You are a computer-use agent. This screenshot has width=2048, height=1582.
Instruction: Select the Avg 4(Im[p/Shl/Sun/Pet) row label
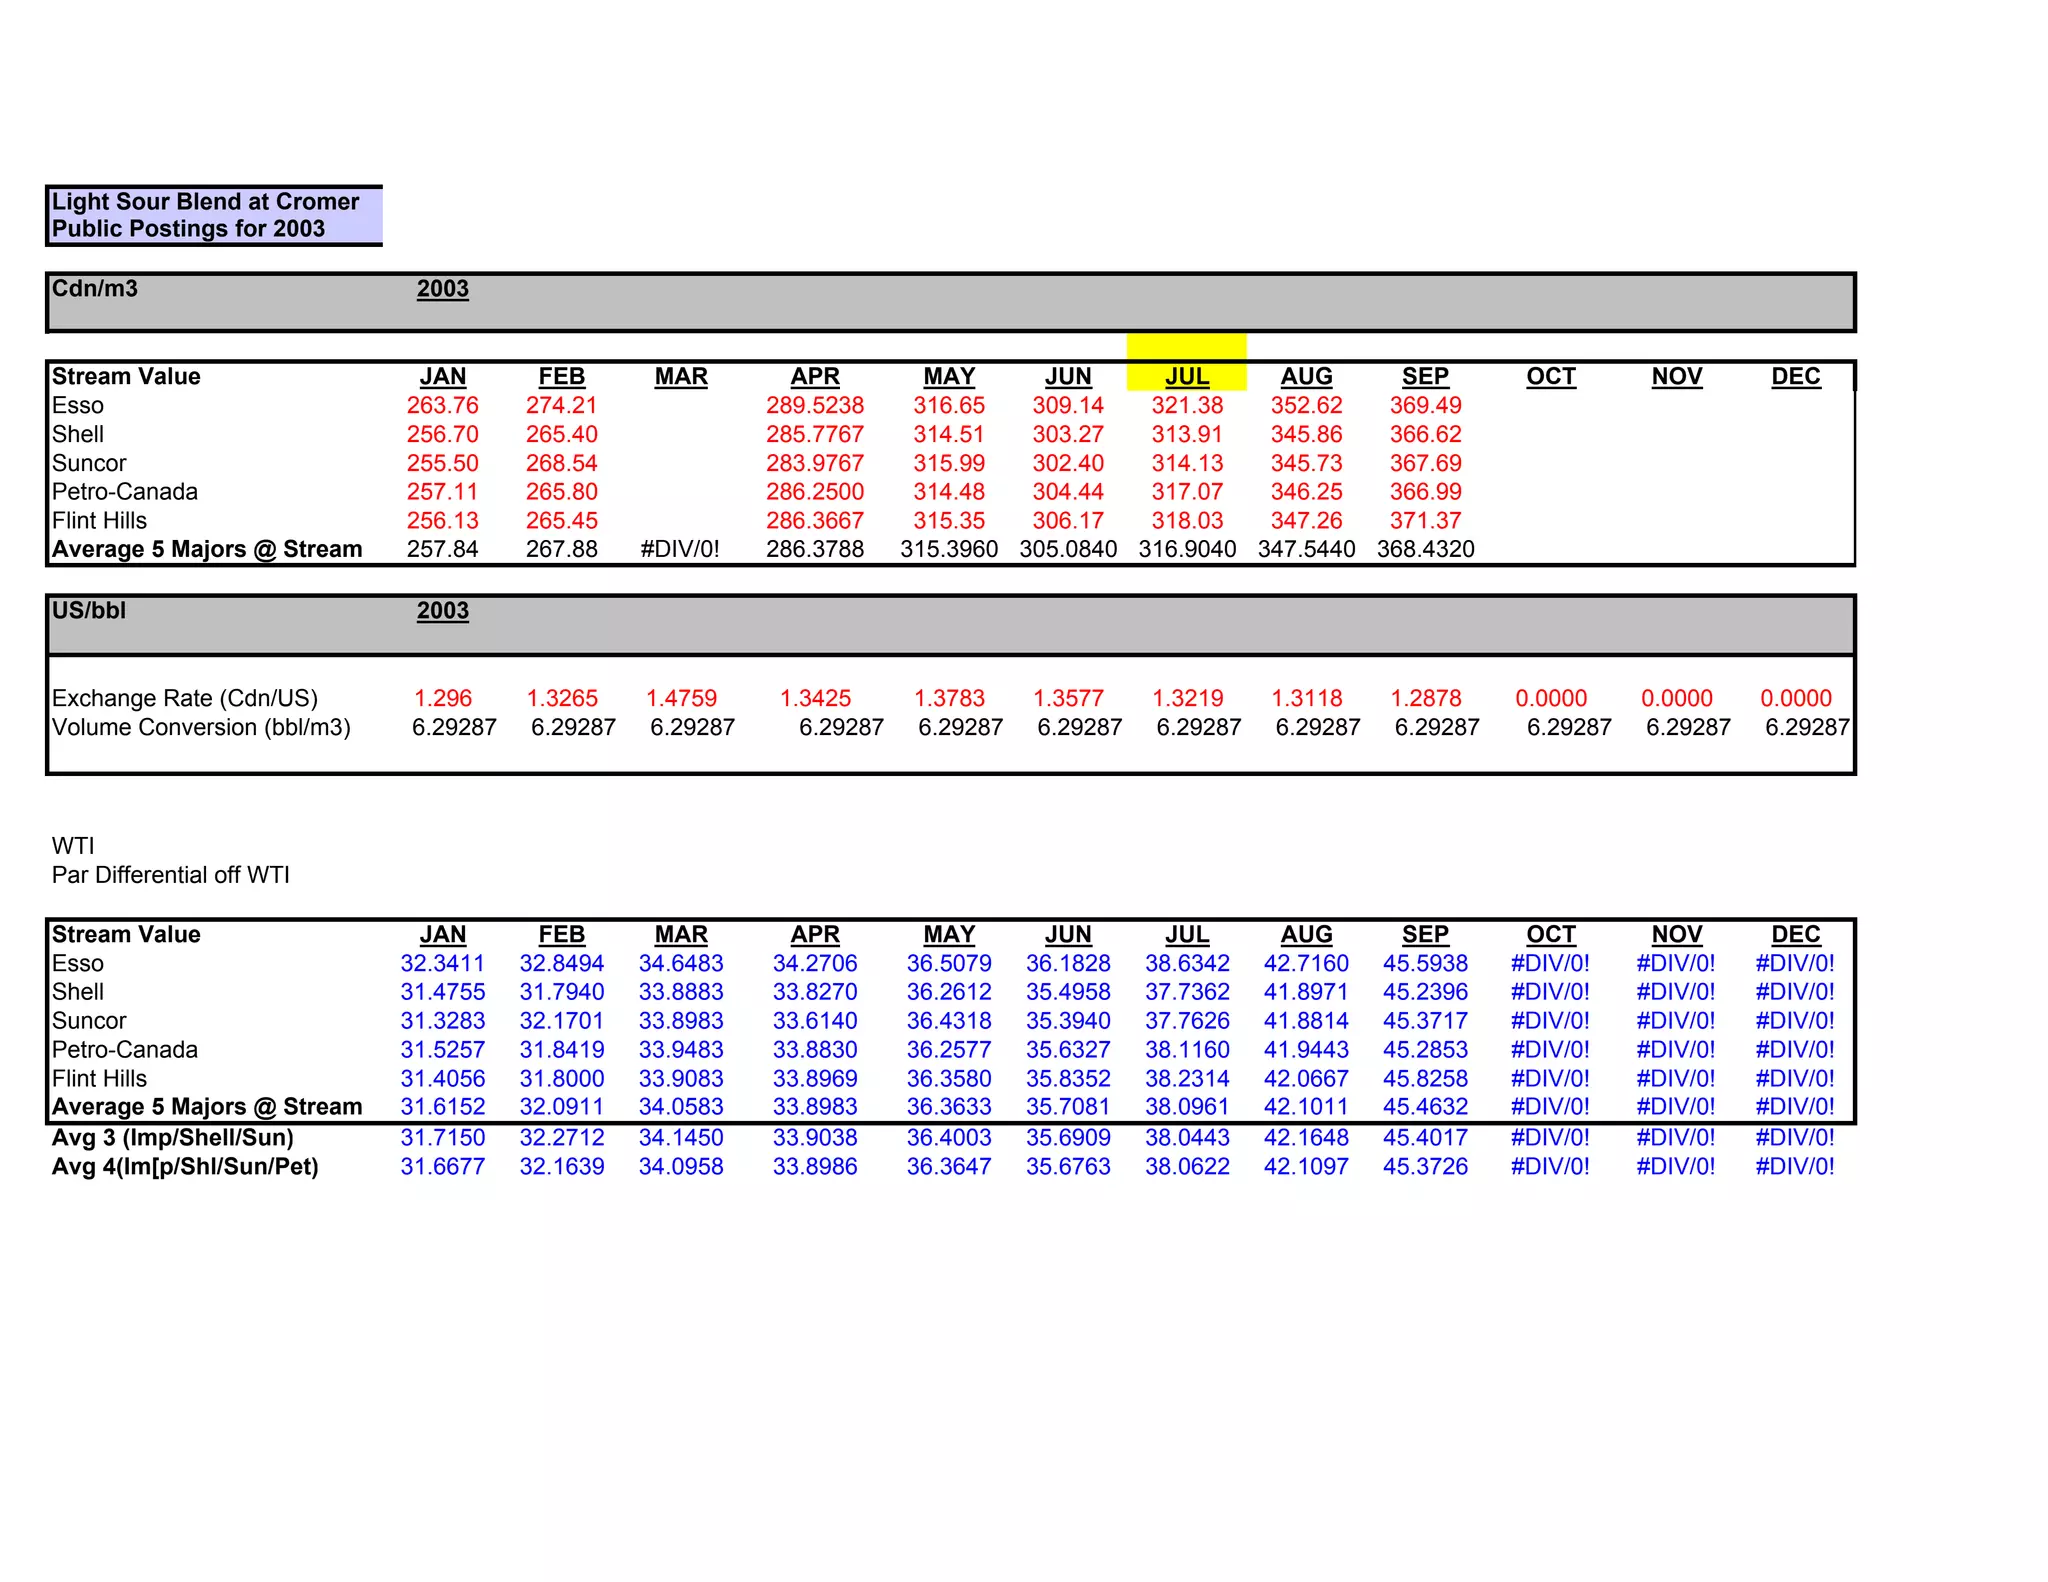click(x=185, y=1167)
